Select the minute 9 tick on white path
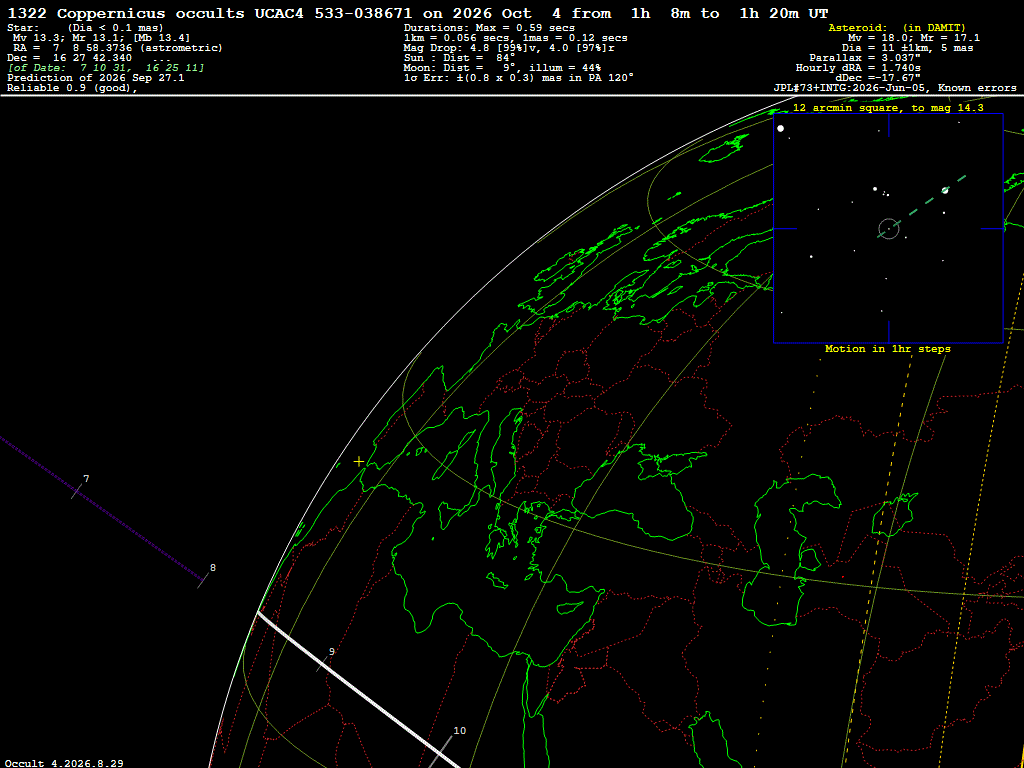 pos(323,664)
